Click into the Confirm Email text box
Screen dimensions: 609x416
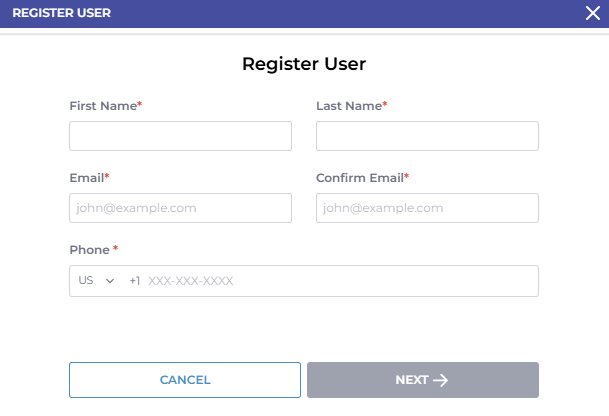pyautogui.click(x=427, y=208)
